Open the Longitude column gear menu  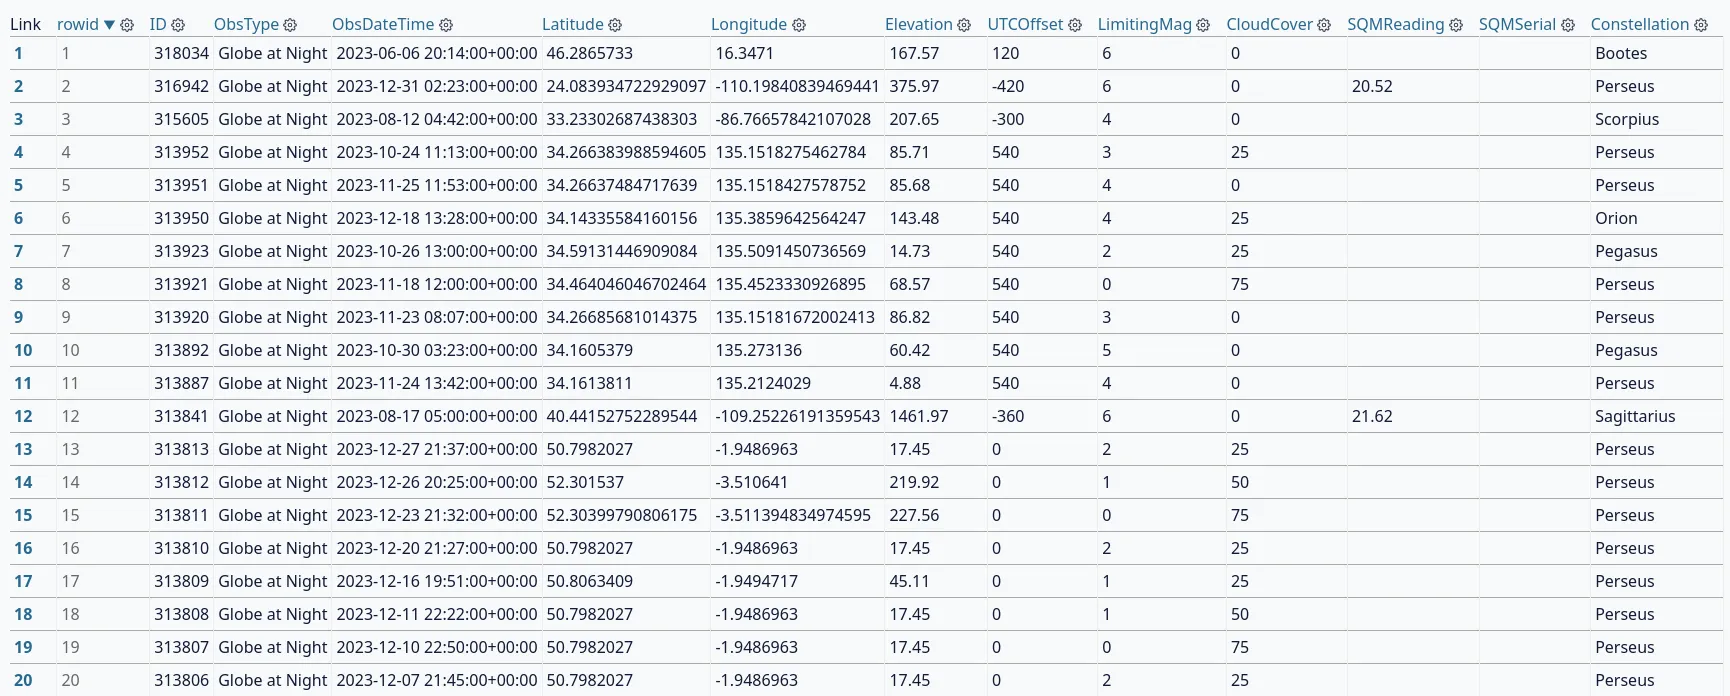pyautogui.click(x=799, y=25)
